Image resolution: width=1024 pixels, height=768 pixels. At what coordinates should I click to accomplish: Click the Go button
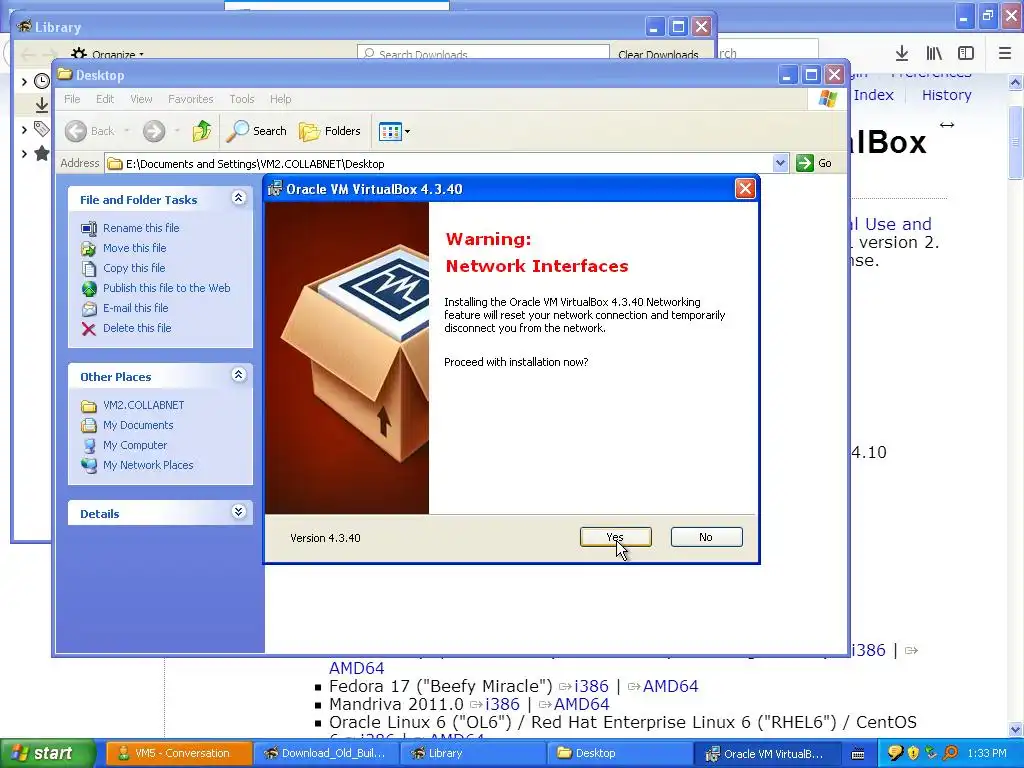click(x=814, y=163)
